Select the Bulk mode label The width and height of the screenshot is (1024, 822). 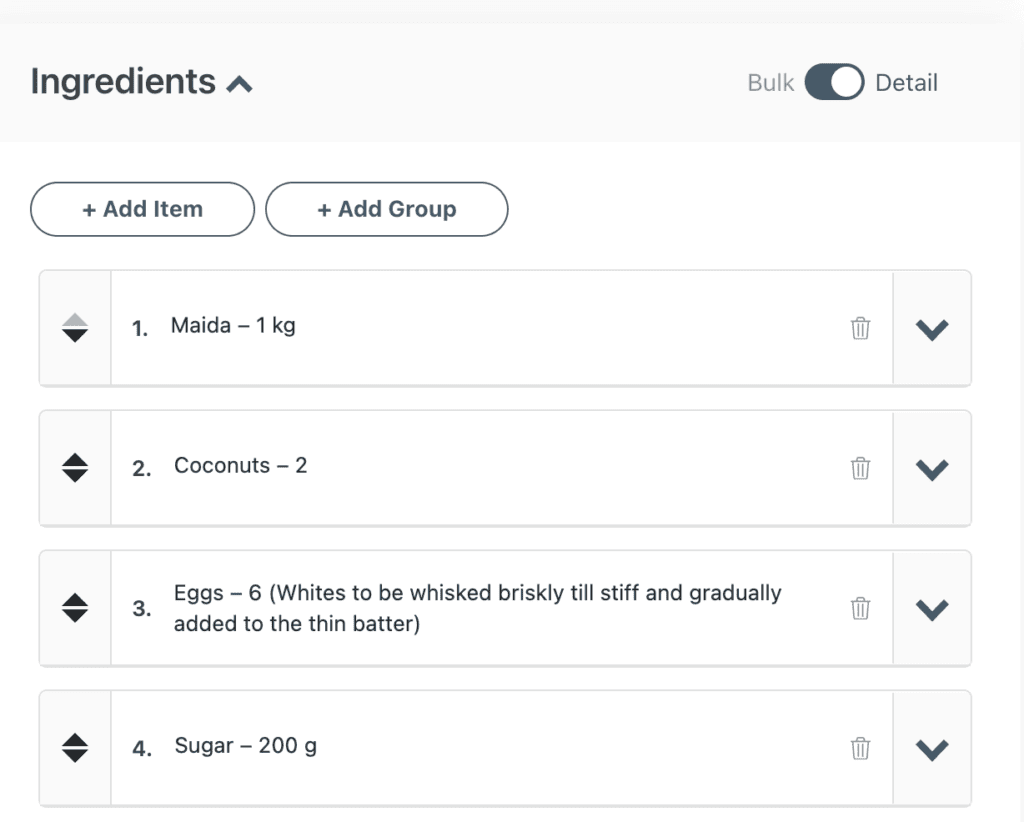click(x=770, y=83)
